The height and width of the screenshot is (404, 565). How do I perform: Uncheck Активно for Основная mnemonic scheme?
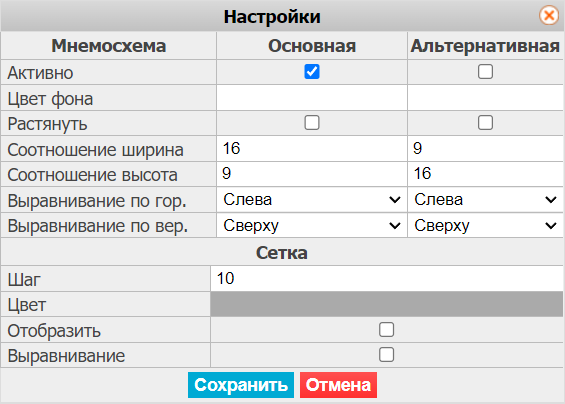tap(312, 72)
